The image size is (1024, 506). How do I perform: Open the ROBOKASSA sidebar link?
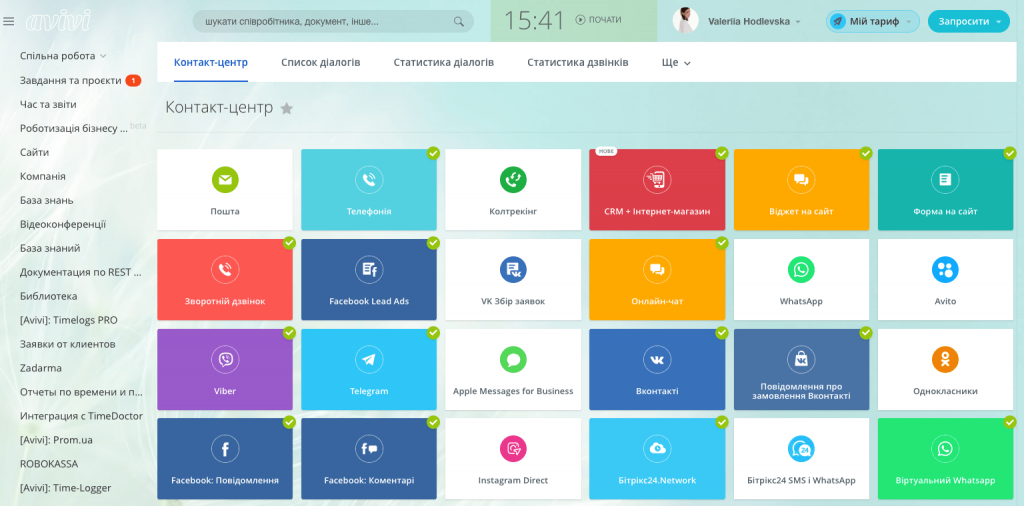[x=49, y=464]
